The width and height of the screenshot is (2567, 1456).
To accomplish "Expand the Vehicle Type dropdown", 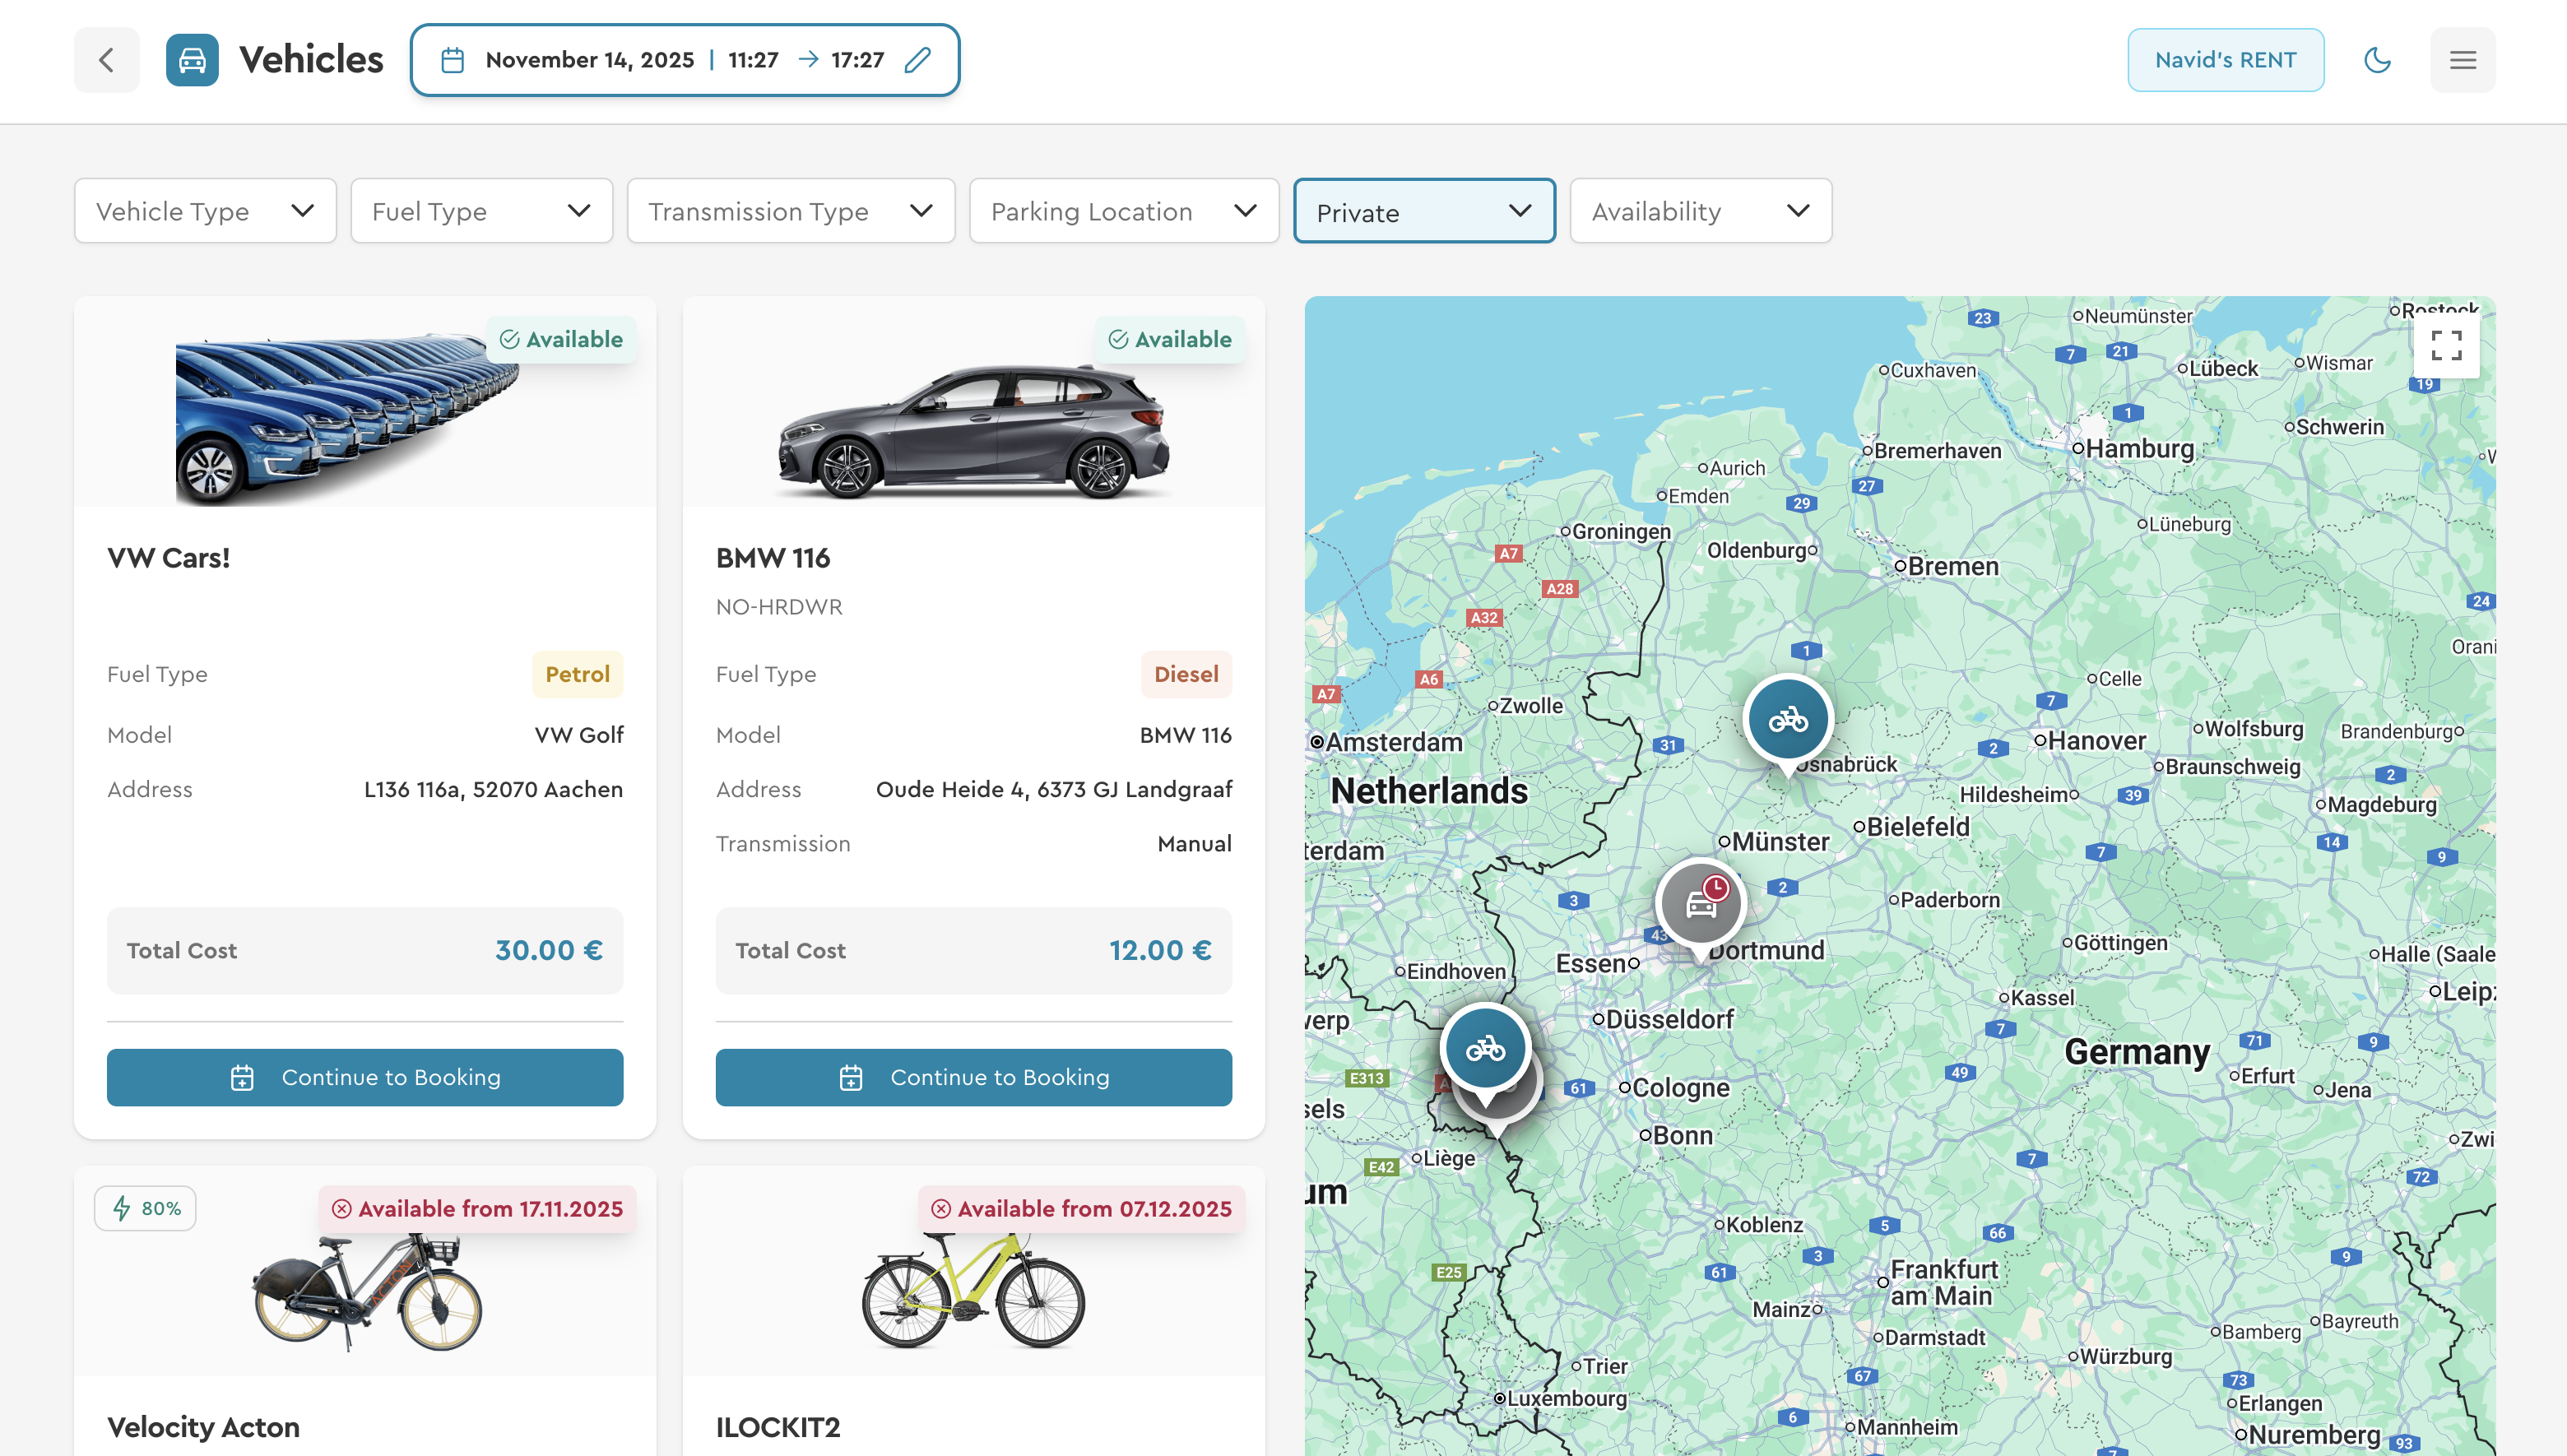I will point(205,211).
